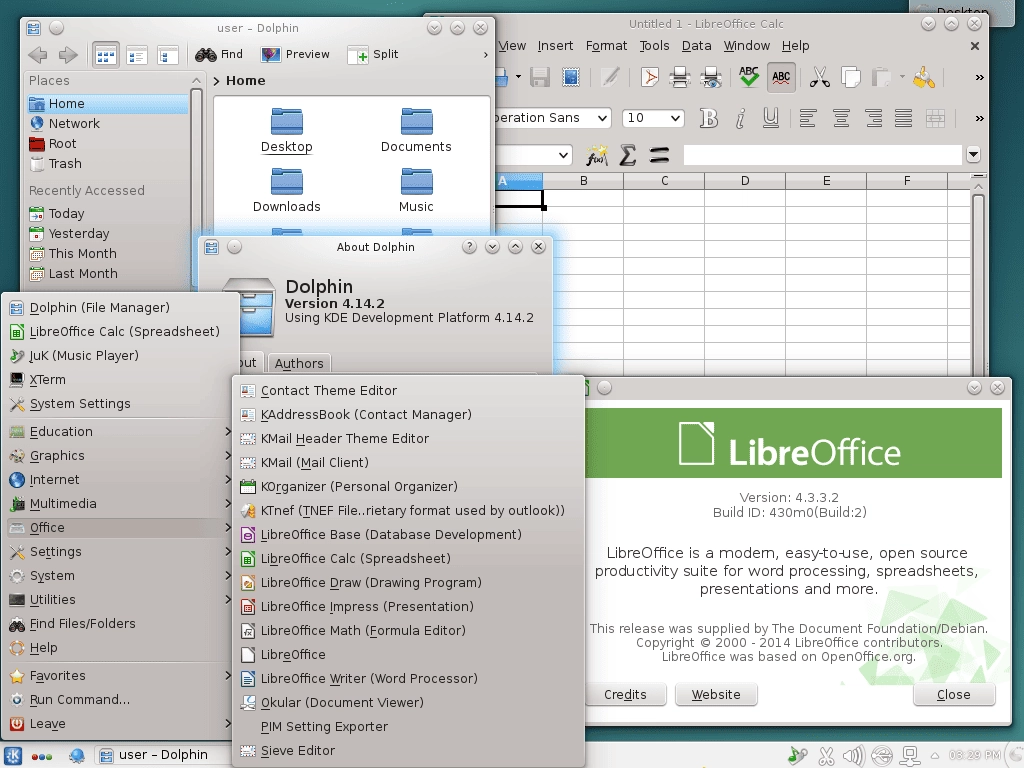1024x768 pixels.
Task: Open the font size dropdown in Calc
Action: tap(675, 118)
